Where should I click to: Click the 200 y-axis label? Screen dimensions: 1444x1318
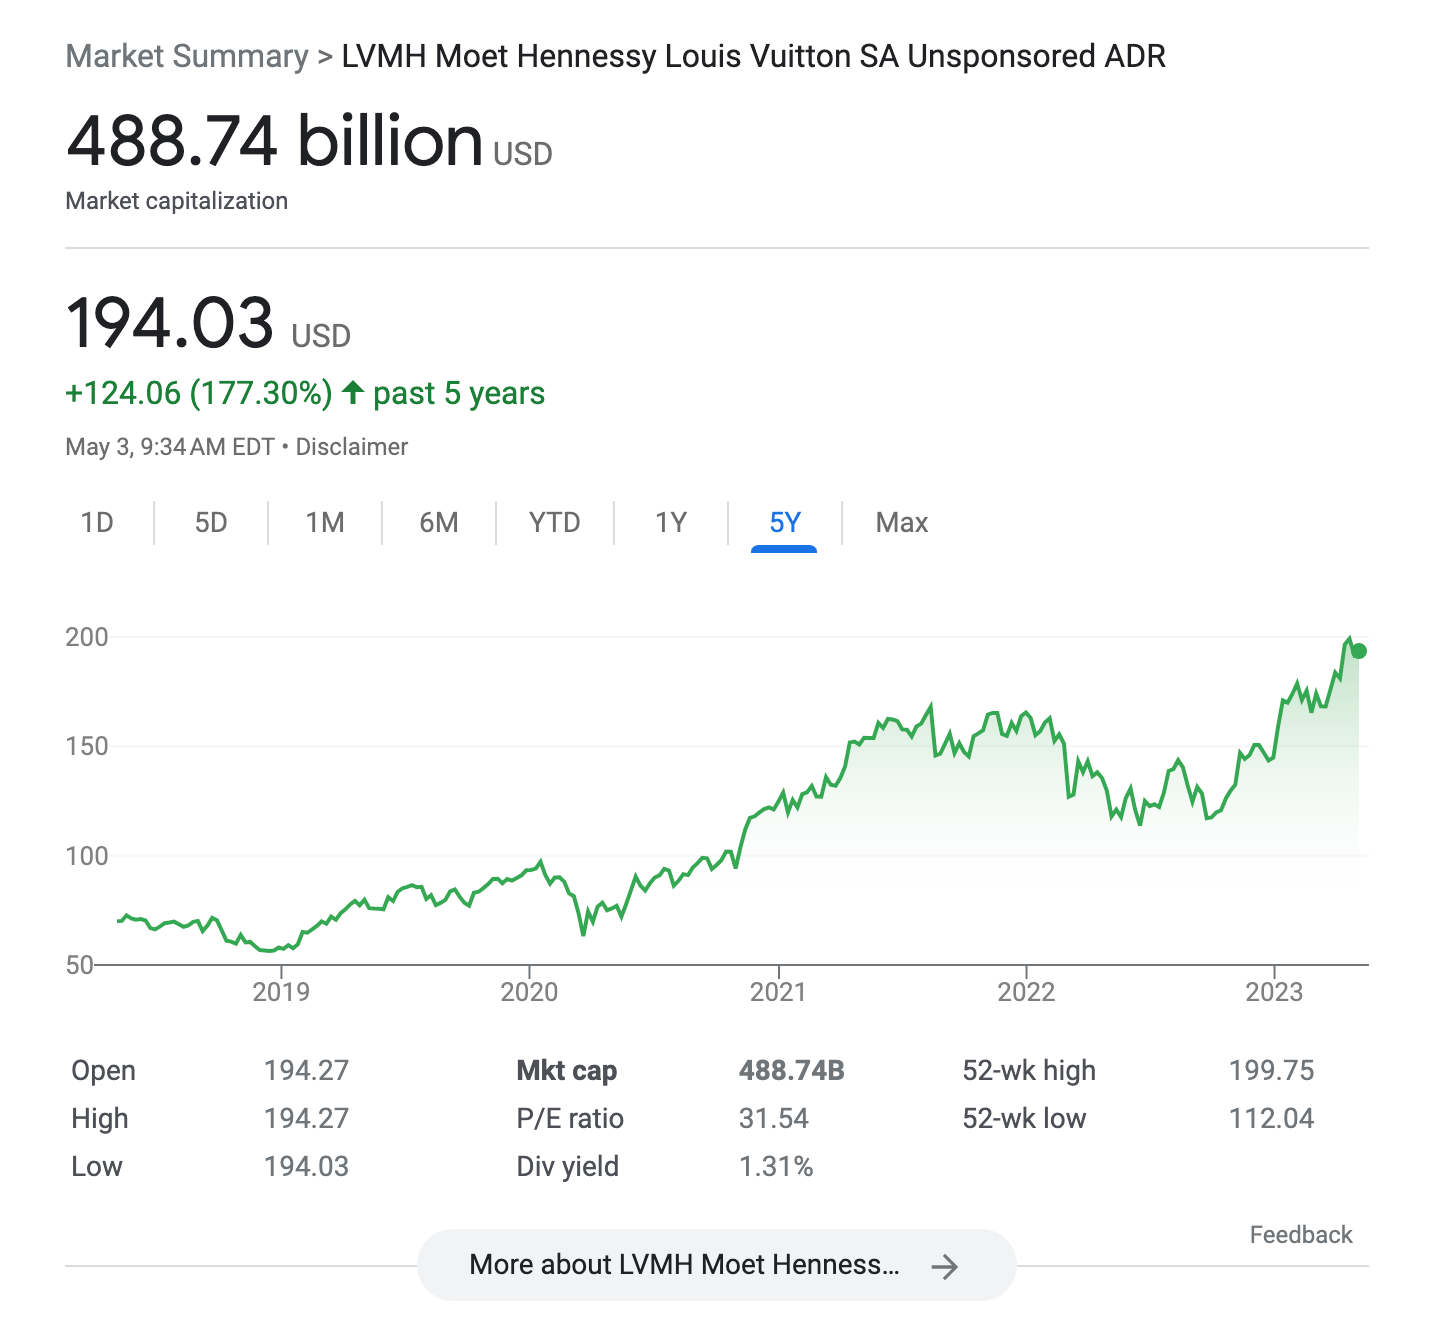point(87,637)
